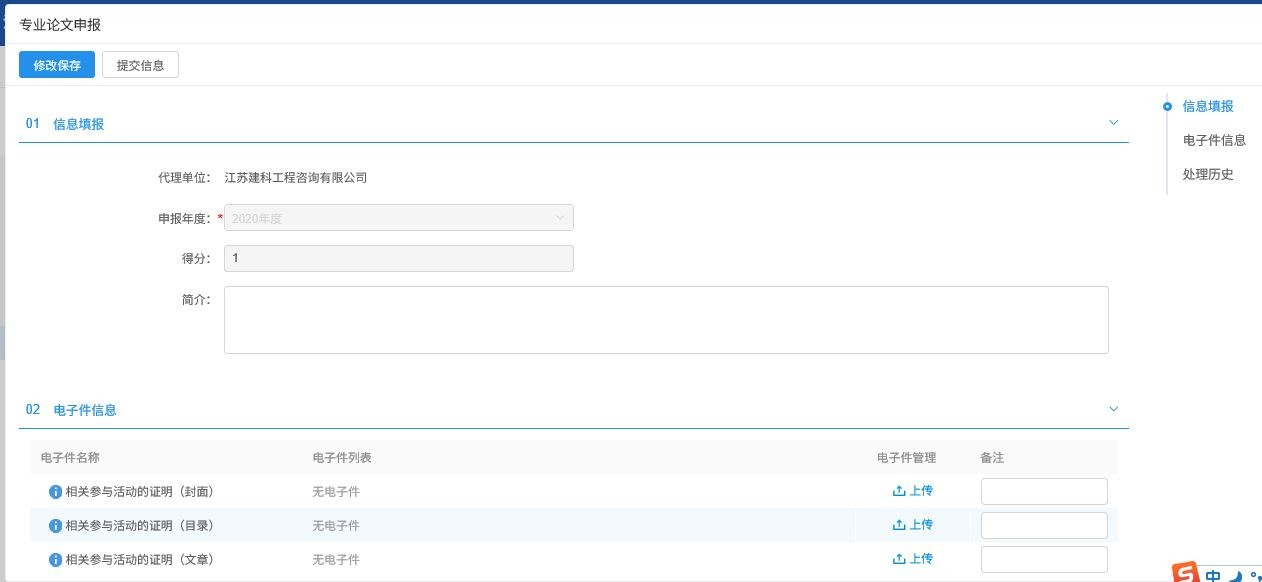Jump to 信息填报 in side navigation

point(1207,106)
